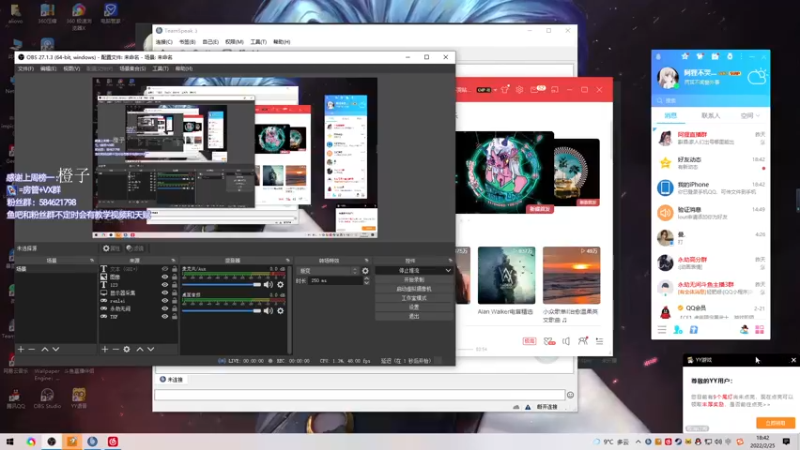Switch to QQ Contacts tab

(x=711, y=116)
